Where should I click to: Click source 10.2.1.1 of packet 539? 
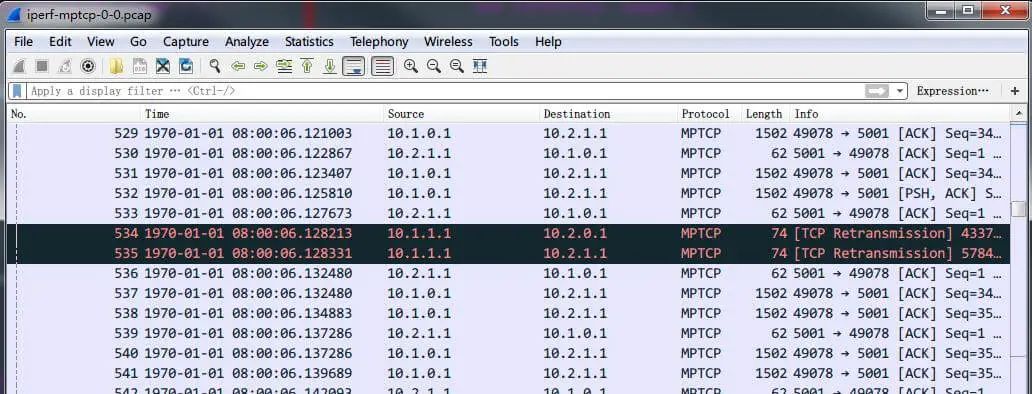point(419,333)
